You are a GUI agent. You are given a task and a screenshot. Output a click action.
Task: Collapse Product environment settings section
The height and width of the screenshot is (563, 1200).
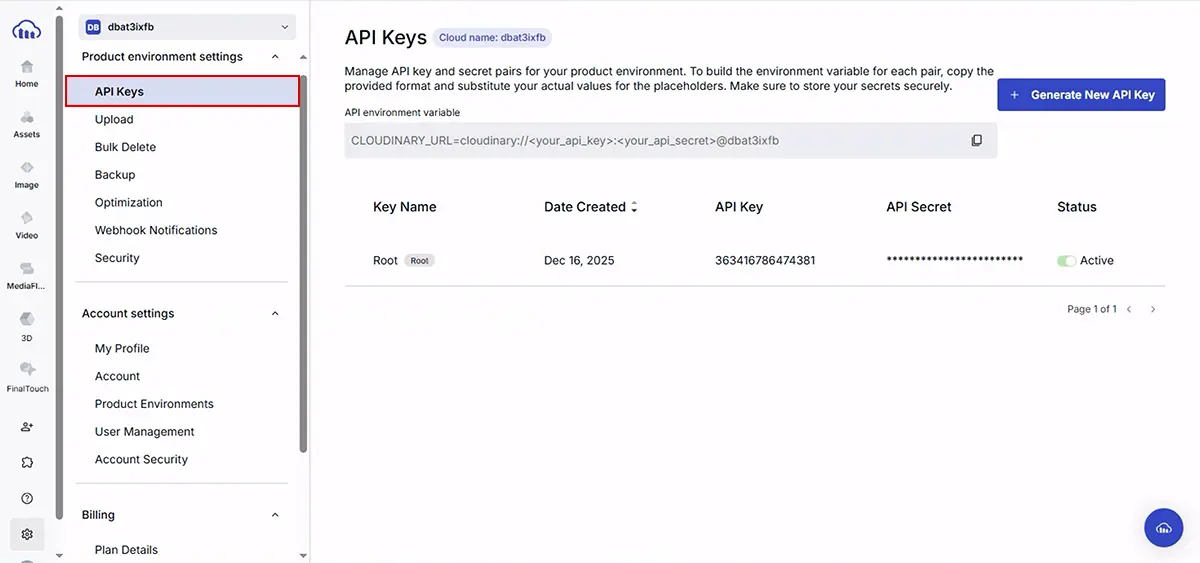[276, 57]
